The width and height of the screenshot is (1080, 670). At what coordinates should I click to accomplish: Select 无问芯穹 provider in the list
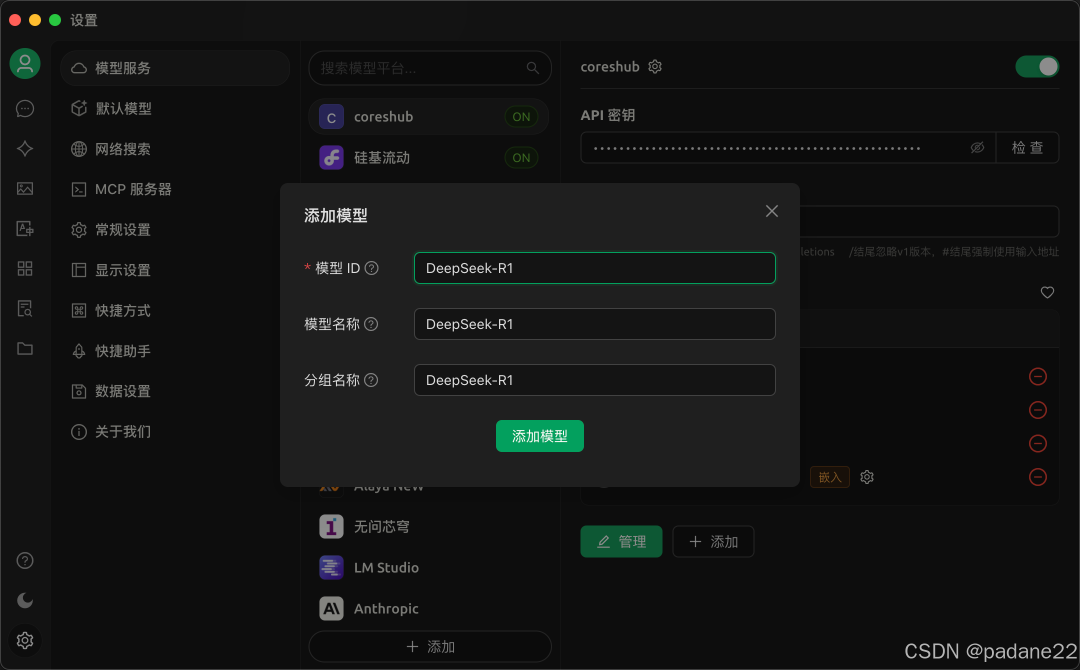point(428,527)
